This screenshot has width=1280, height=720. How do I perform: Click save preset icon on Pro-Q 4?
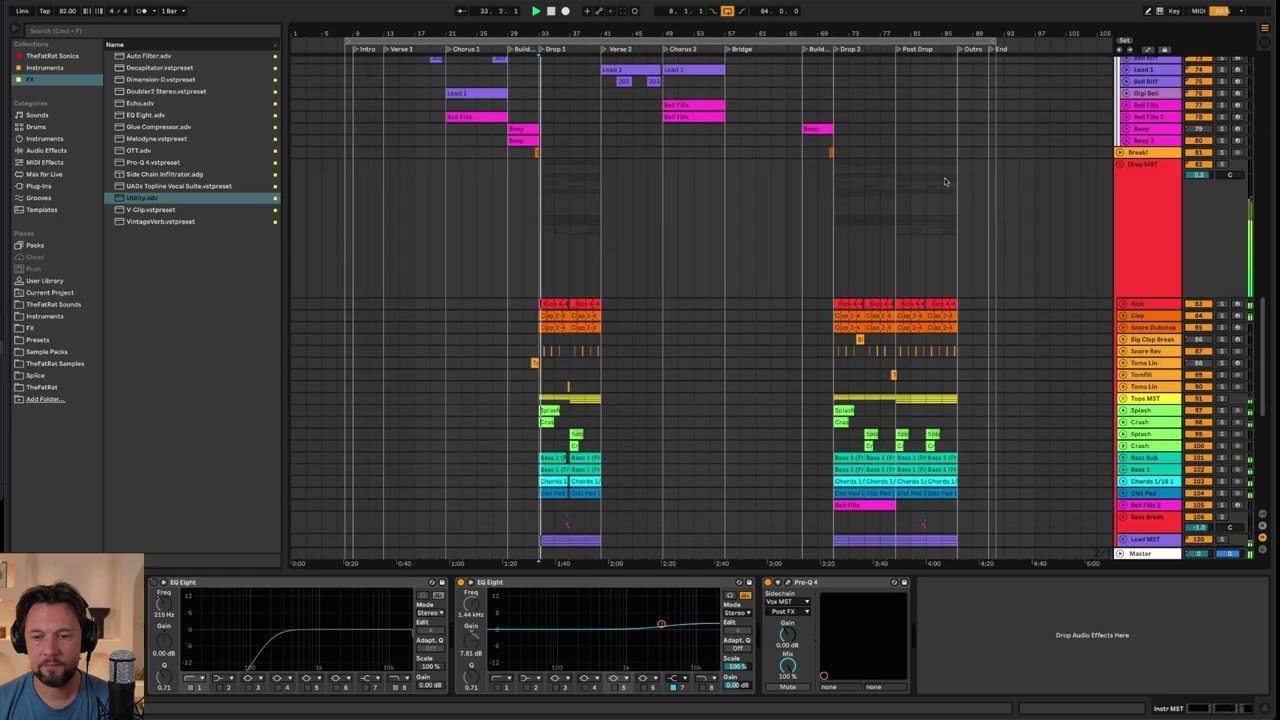[904, 582]
